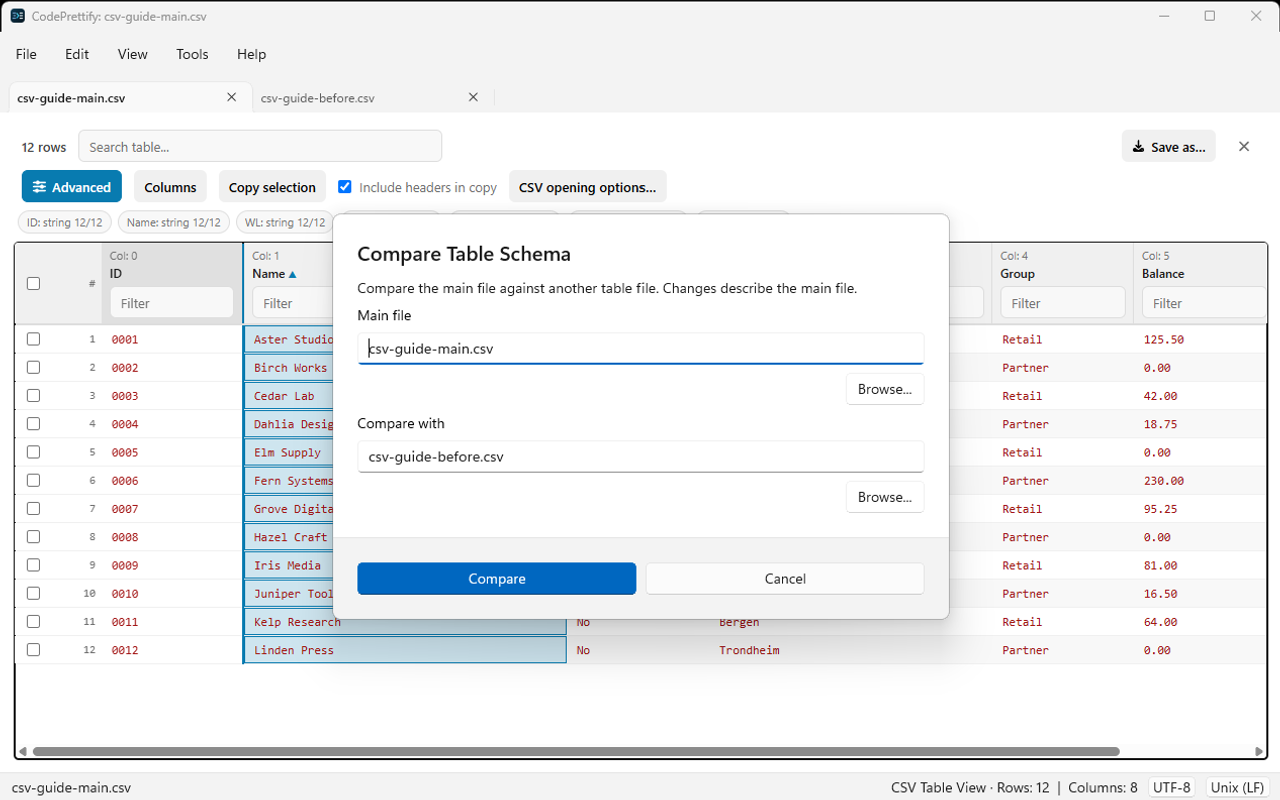The image size is (1280, 800).
Task: Check the row 1 checkbox for 0001
Action: click(33, 339)
